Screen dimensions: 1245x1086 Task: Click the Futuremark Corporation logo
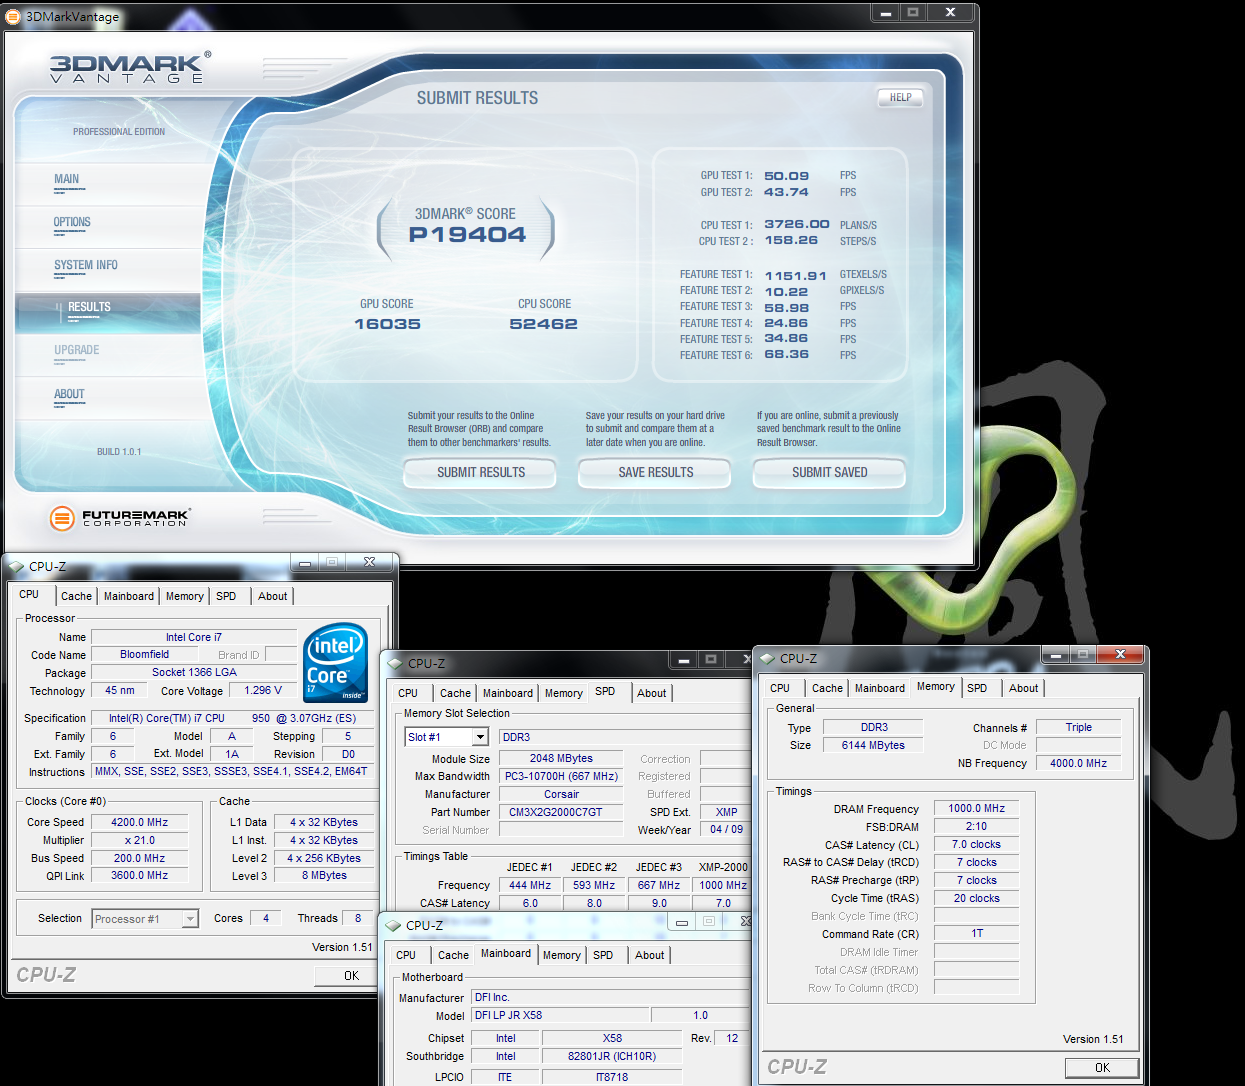coord(119,517)
